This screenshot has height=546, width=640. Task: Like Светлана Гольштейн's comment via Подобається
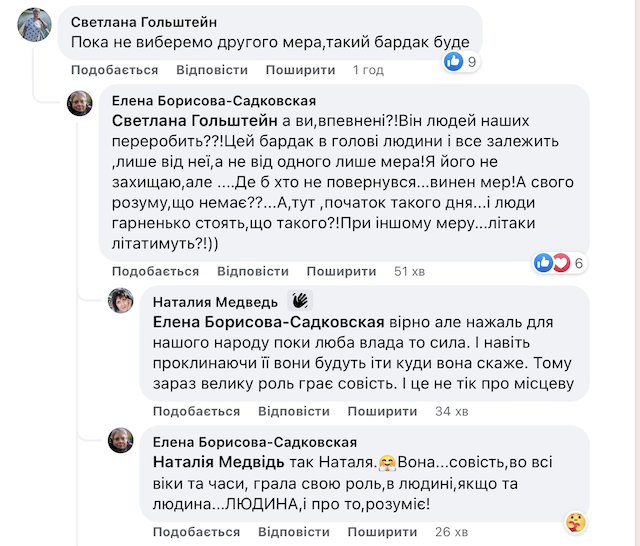(115, 70)
